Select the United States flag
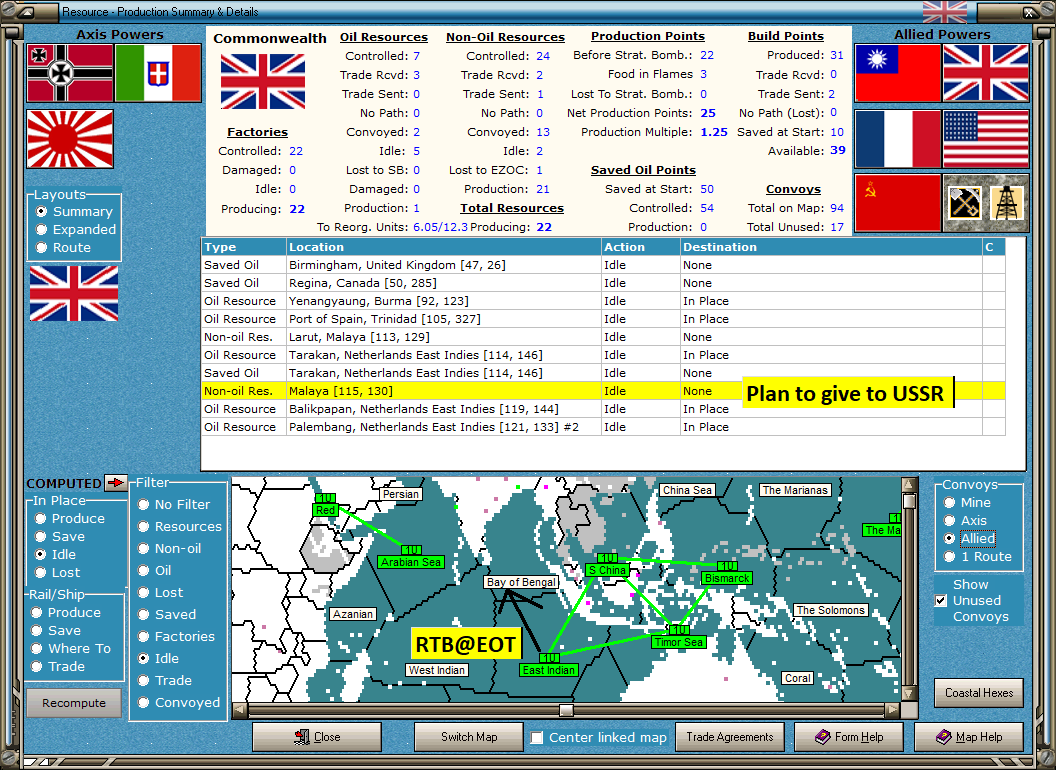Screen dimensions: 1056x770 (986, 139)
